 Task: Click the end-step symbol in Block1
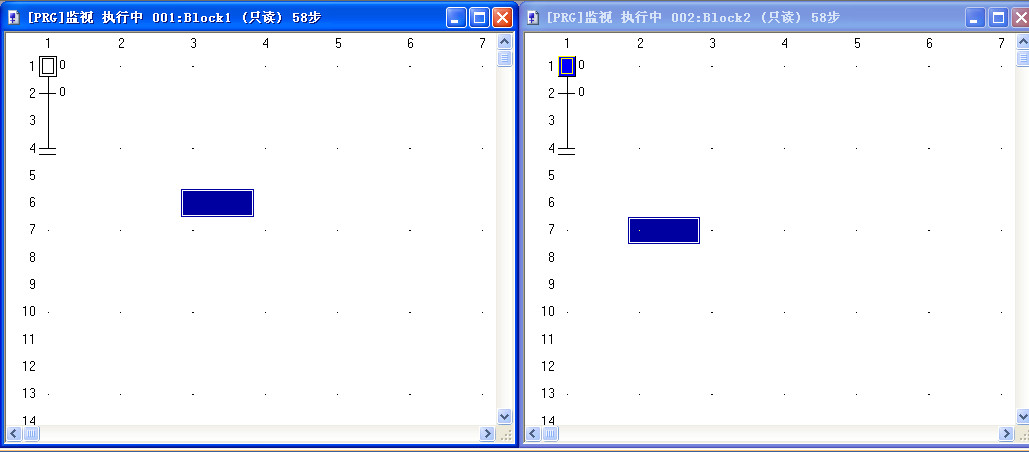(48, 150)
